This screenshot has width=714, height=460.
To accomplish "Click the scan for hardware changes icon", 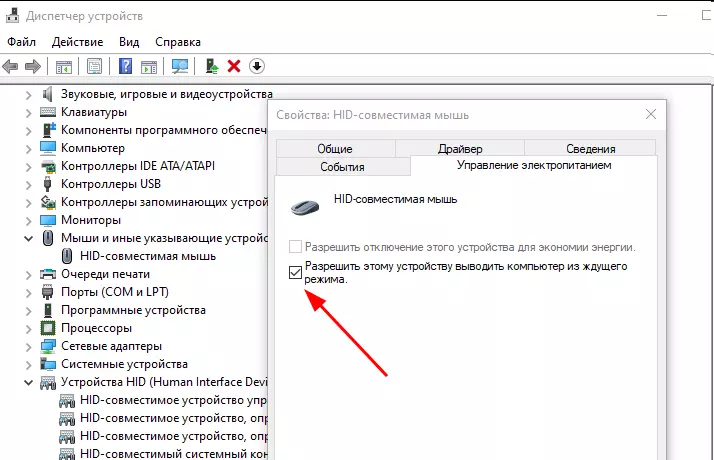I will [x=180, y=66].
